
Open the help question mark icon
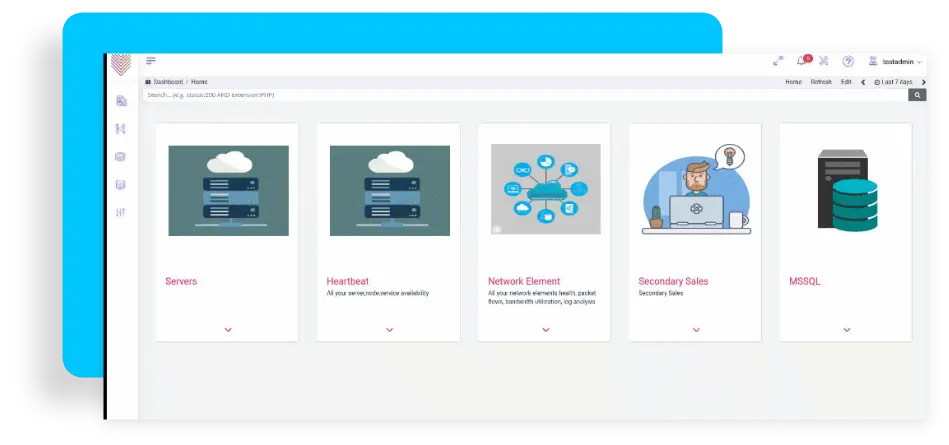click(x=848, y=61)
